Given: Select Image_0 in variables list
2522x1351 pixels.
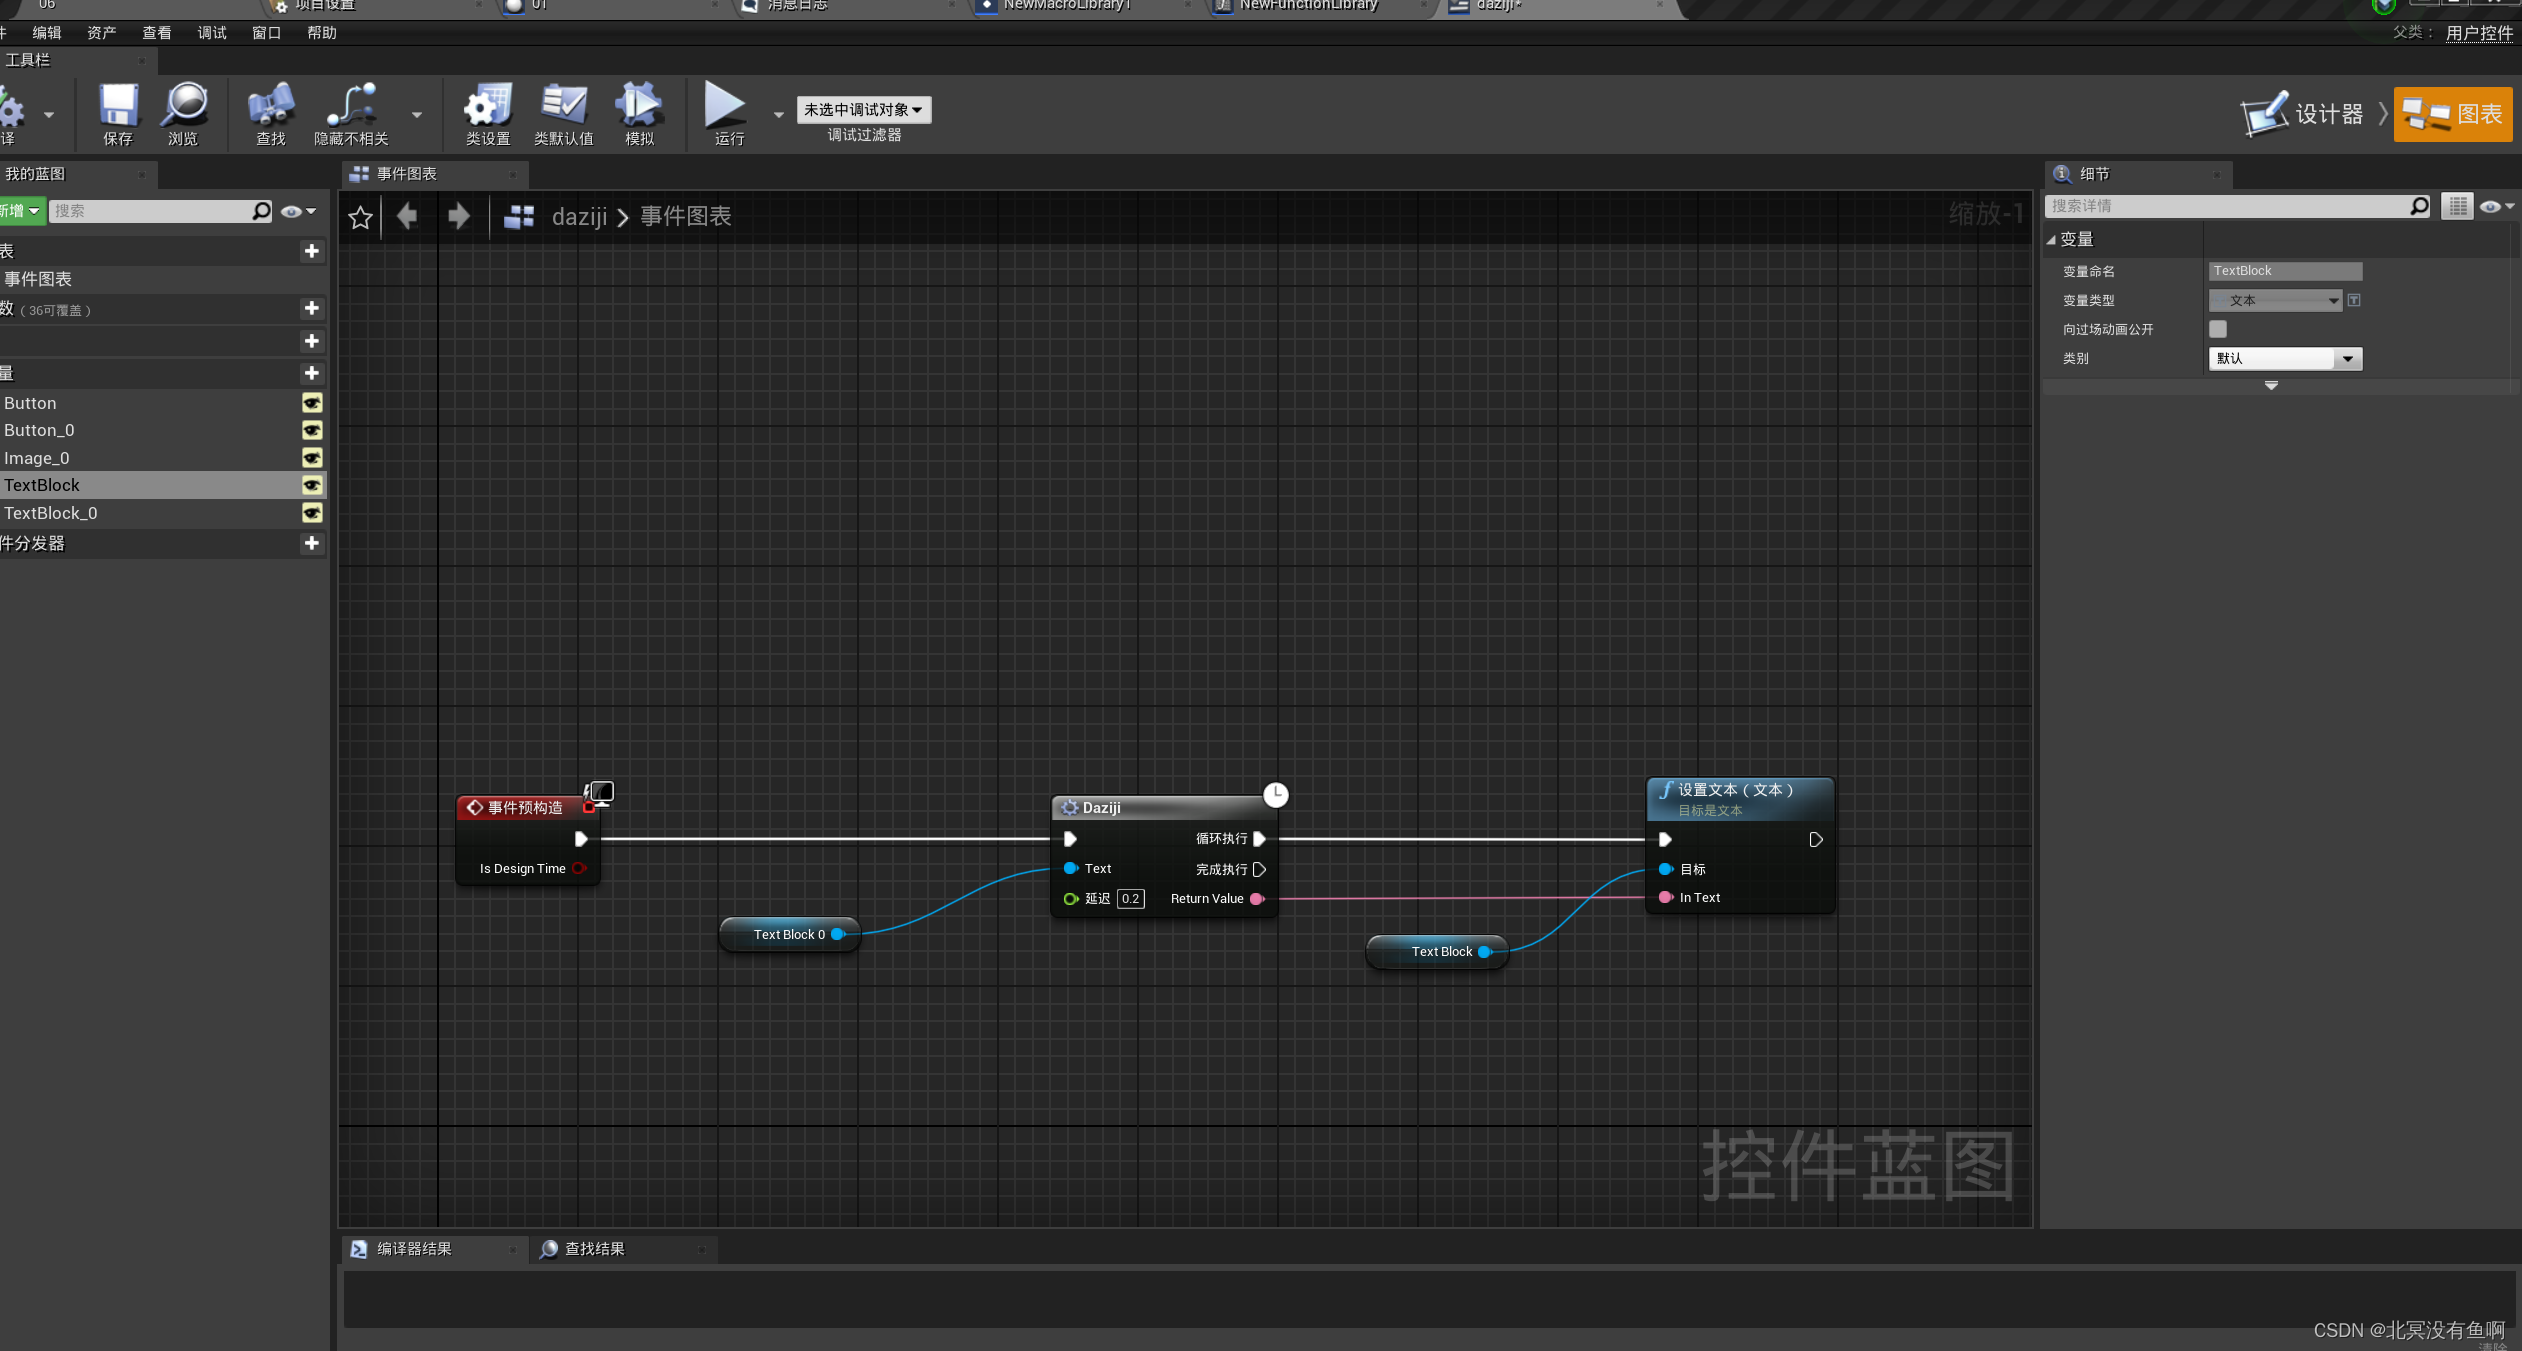Looking at the screenshot, I should click(37, 458).
